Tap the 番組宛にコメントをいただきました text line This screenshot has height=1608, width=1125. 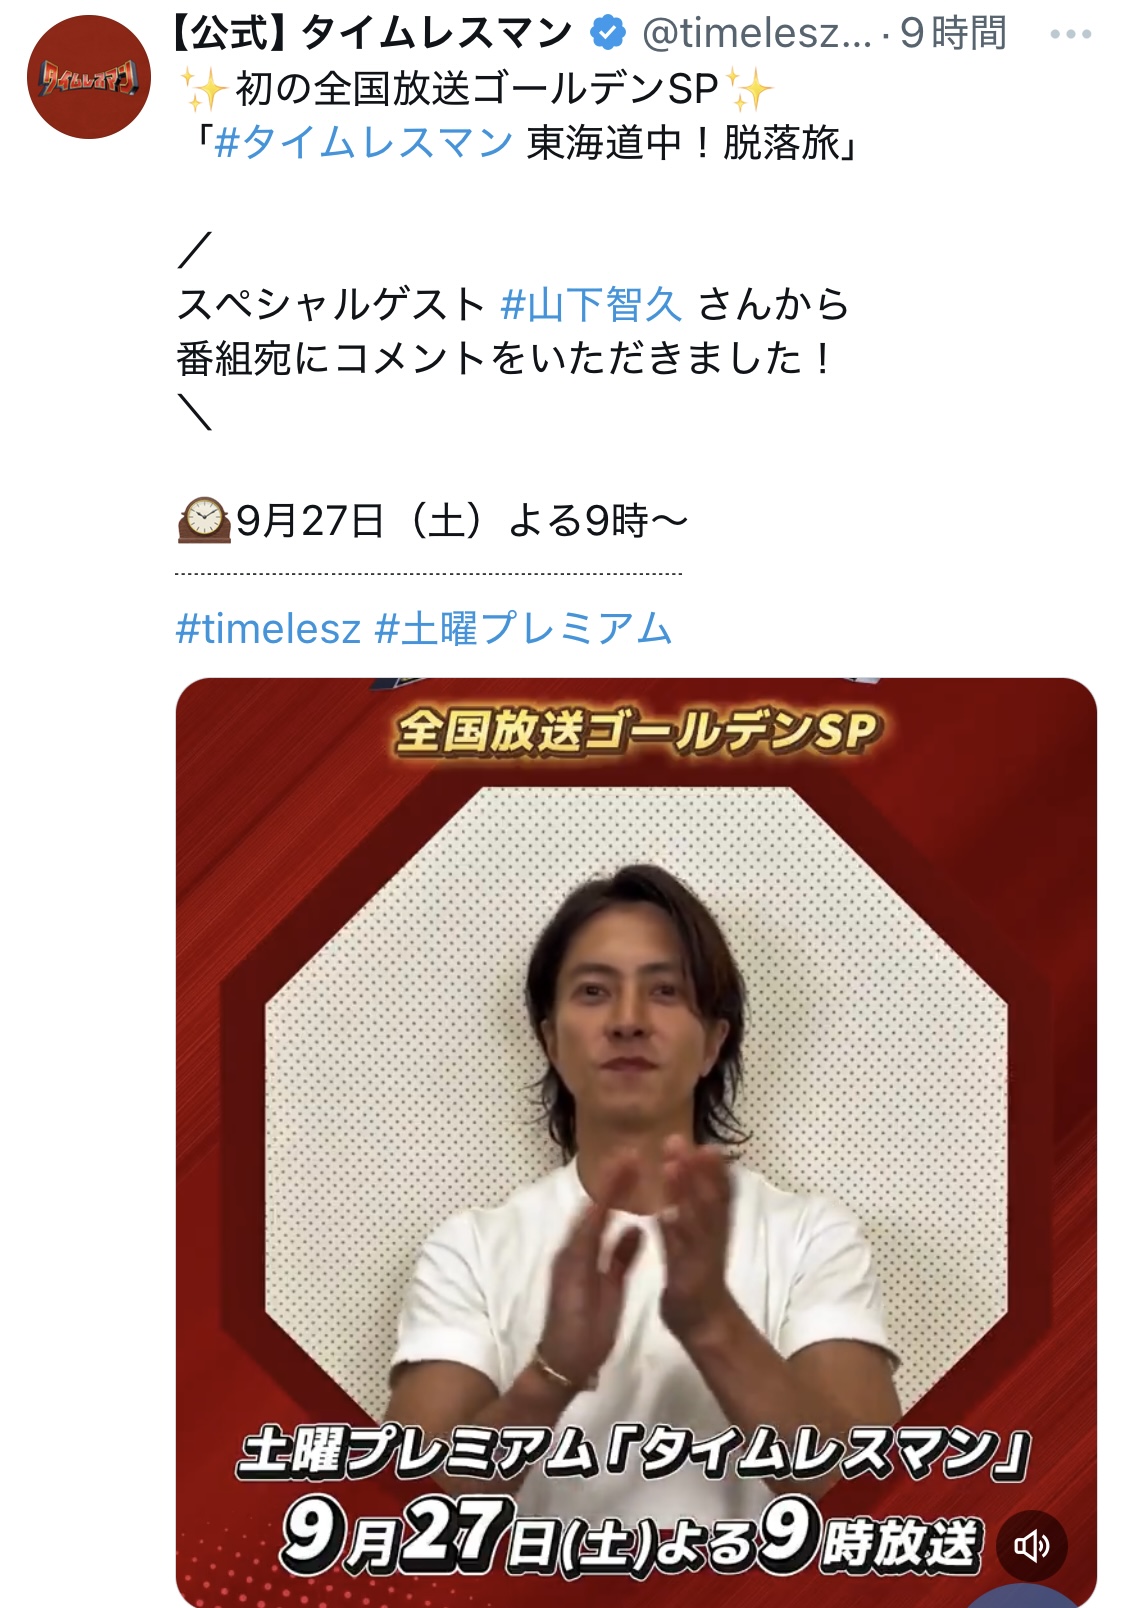[504, 358]
